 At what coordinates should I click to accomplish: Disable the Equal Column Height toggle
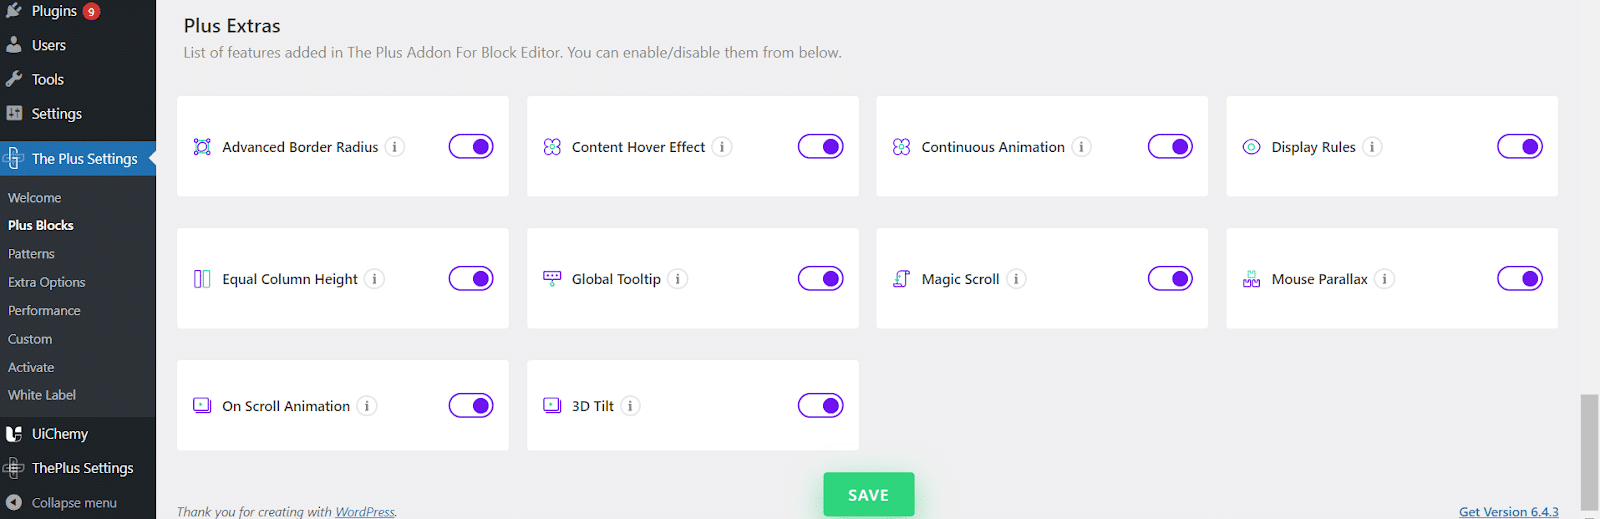[471, 279]
